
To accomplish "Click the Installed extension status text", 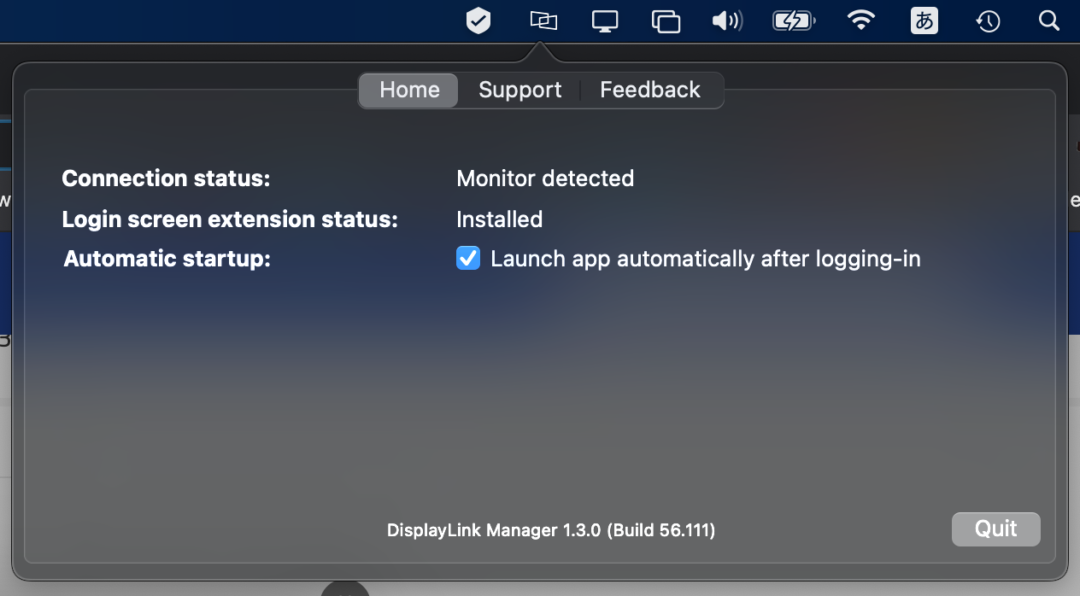I will tap(499, 219).
